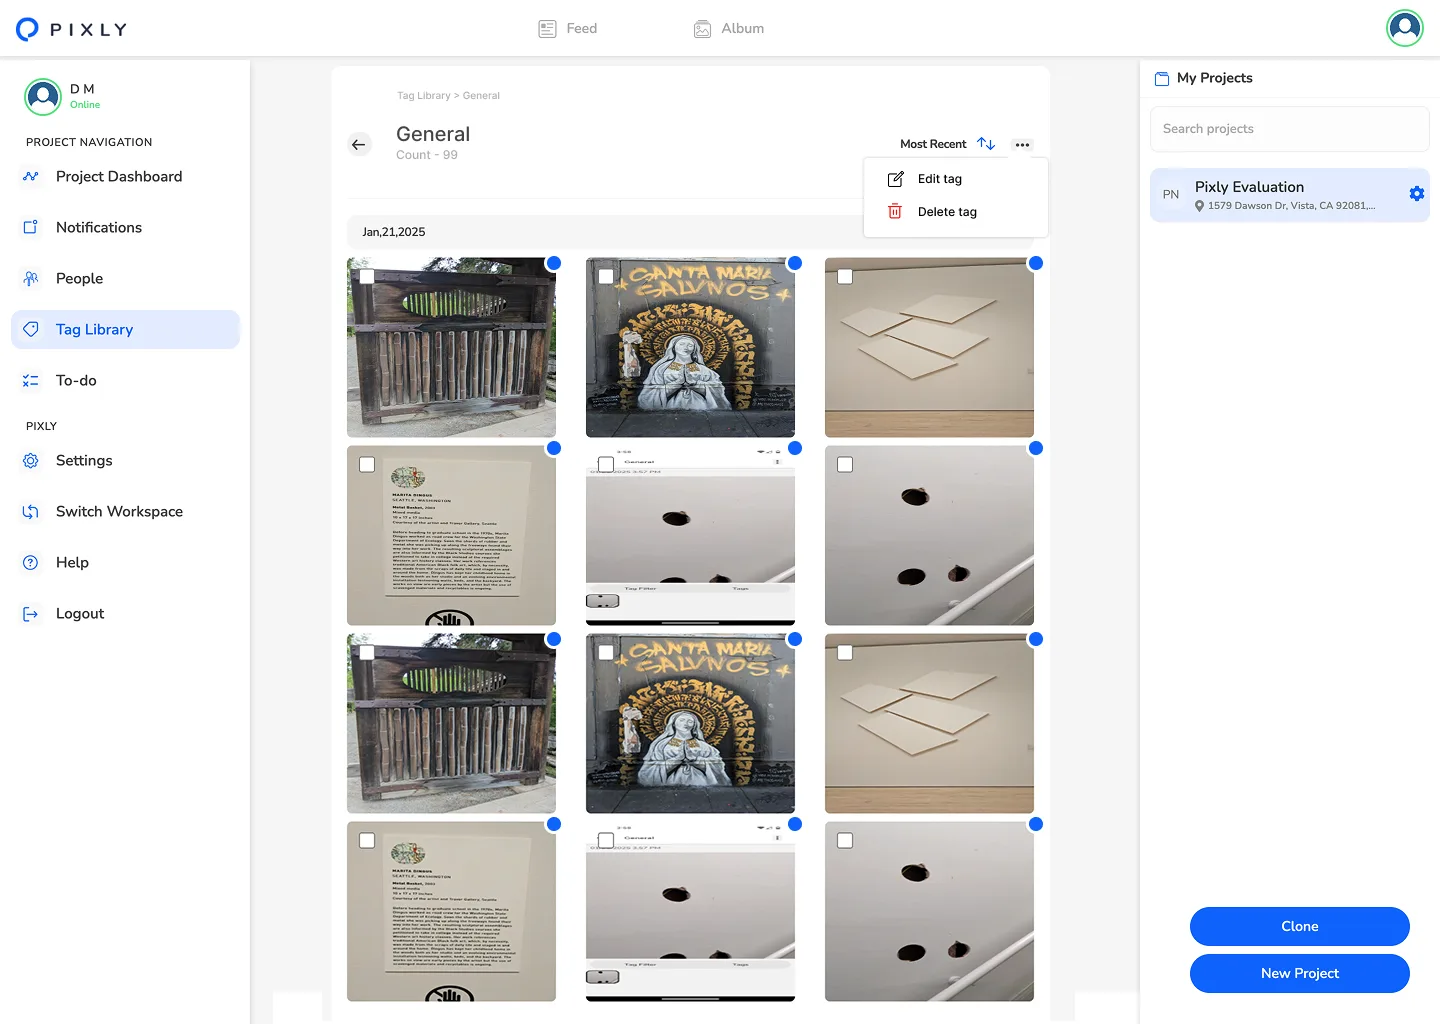Open the first Santa Maria mural thumbnail

pyautogui.click(x=690, y=348)
